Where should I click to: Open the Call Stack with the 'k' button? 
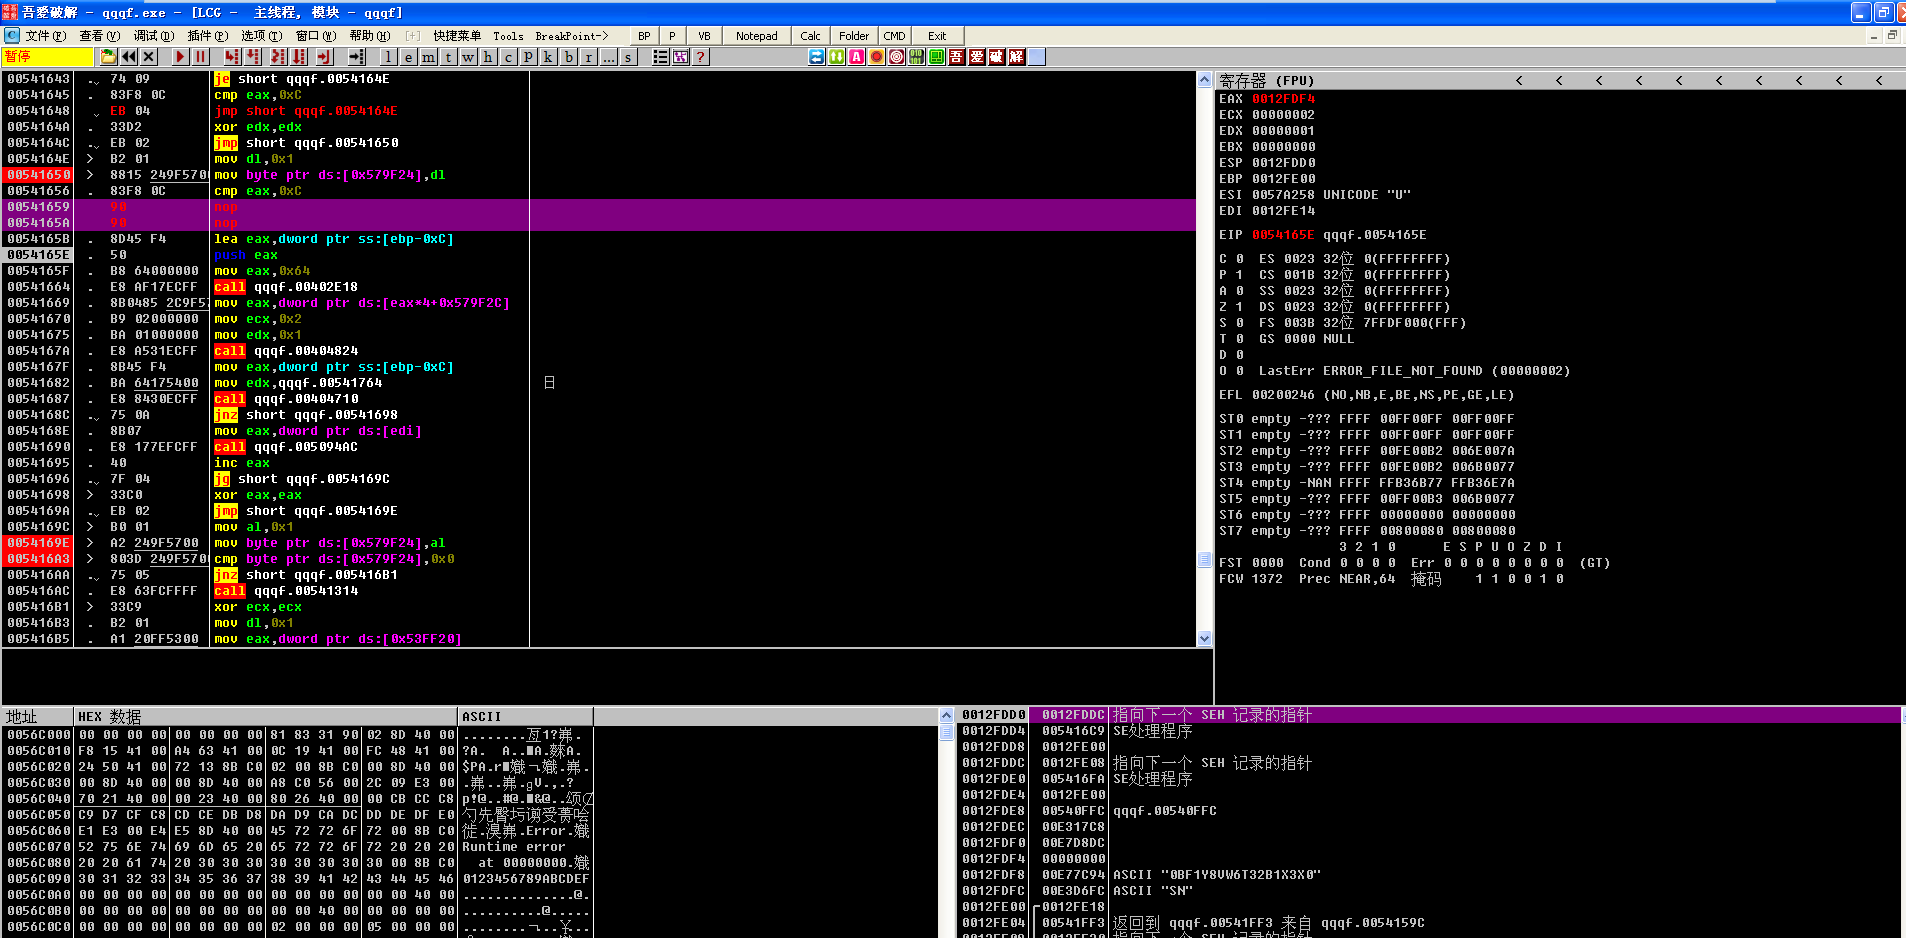pos(548,57)
